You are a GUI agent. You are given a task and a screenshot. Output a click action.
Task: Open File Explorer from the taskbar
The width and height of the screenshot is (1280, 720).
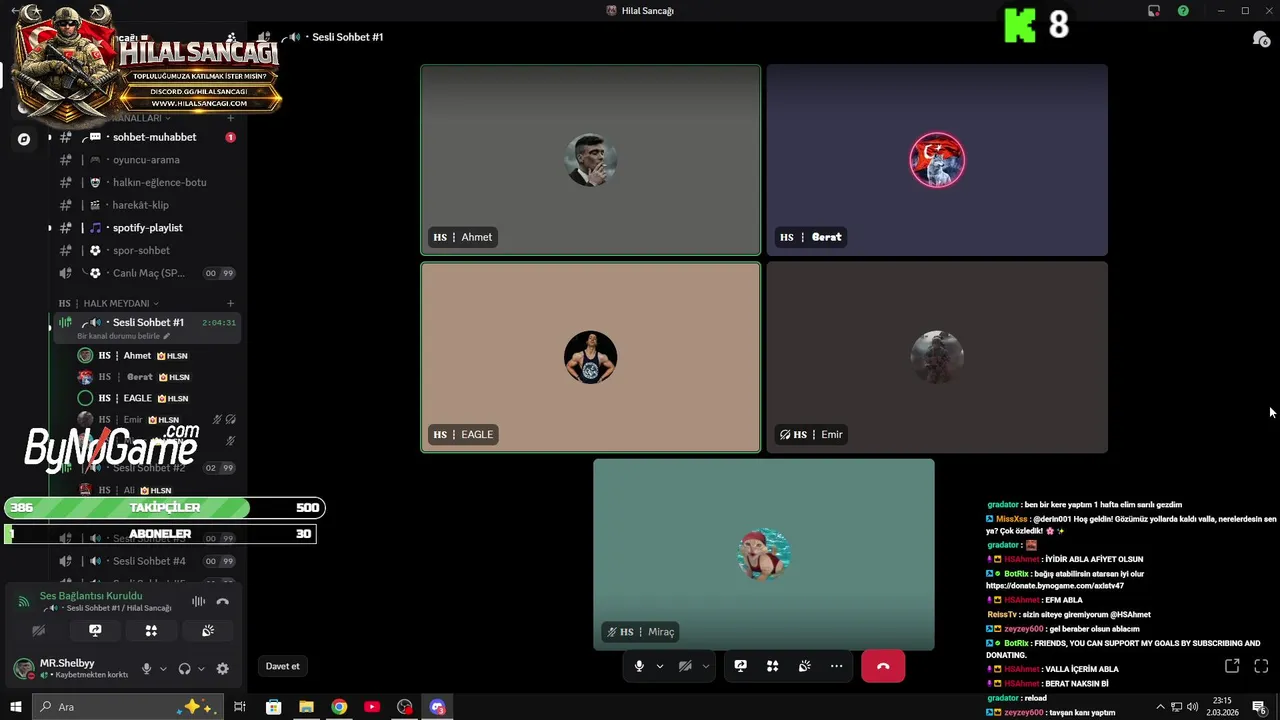click(306, 707)
